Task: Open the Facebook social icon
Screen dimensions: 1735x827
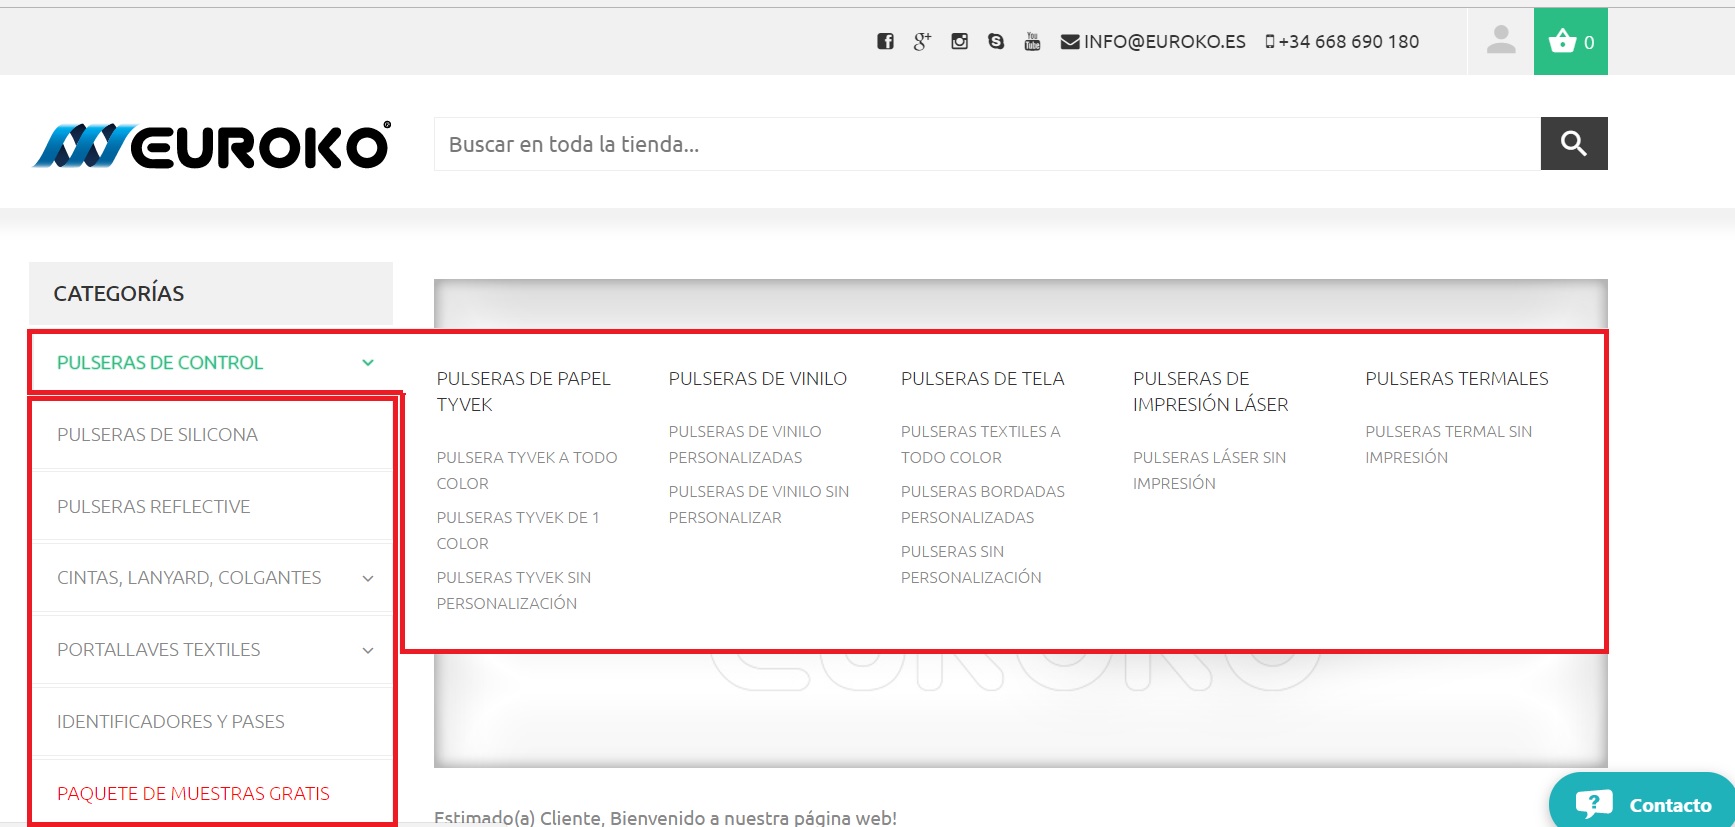Action: click(x=885, y=41)
